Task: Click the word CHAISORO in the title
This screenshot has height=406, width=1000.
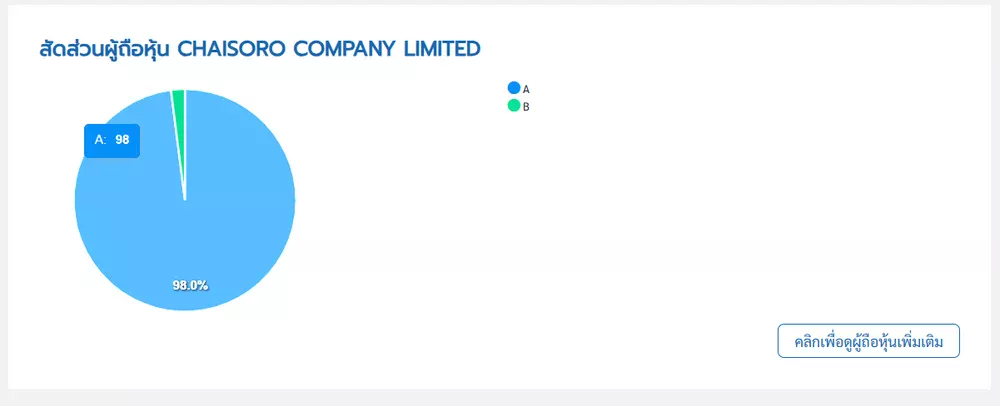Action: pos(232,47)
